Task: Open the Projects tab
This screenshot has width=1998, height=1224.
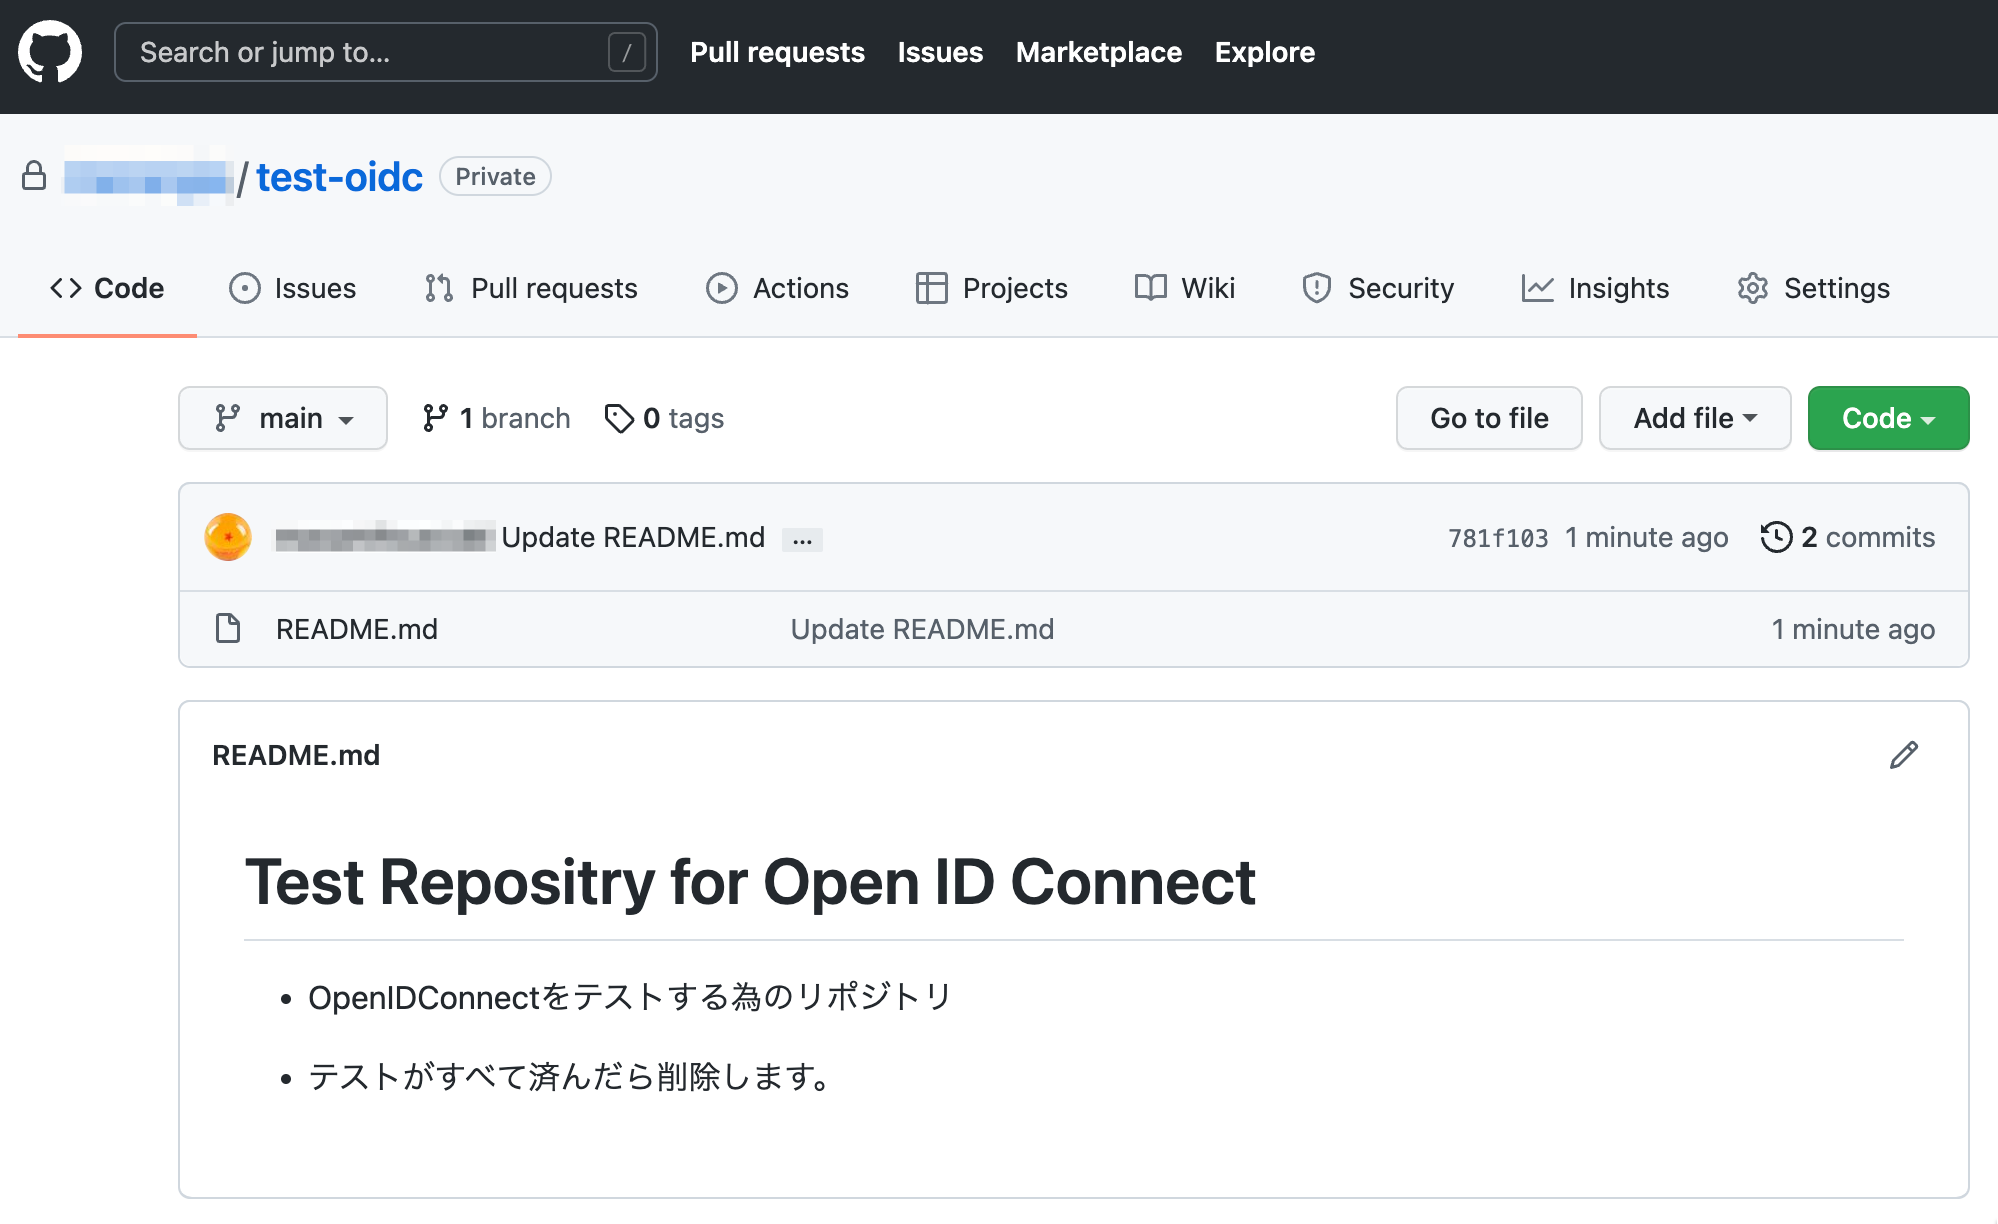Action: [x=991, y=288]
